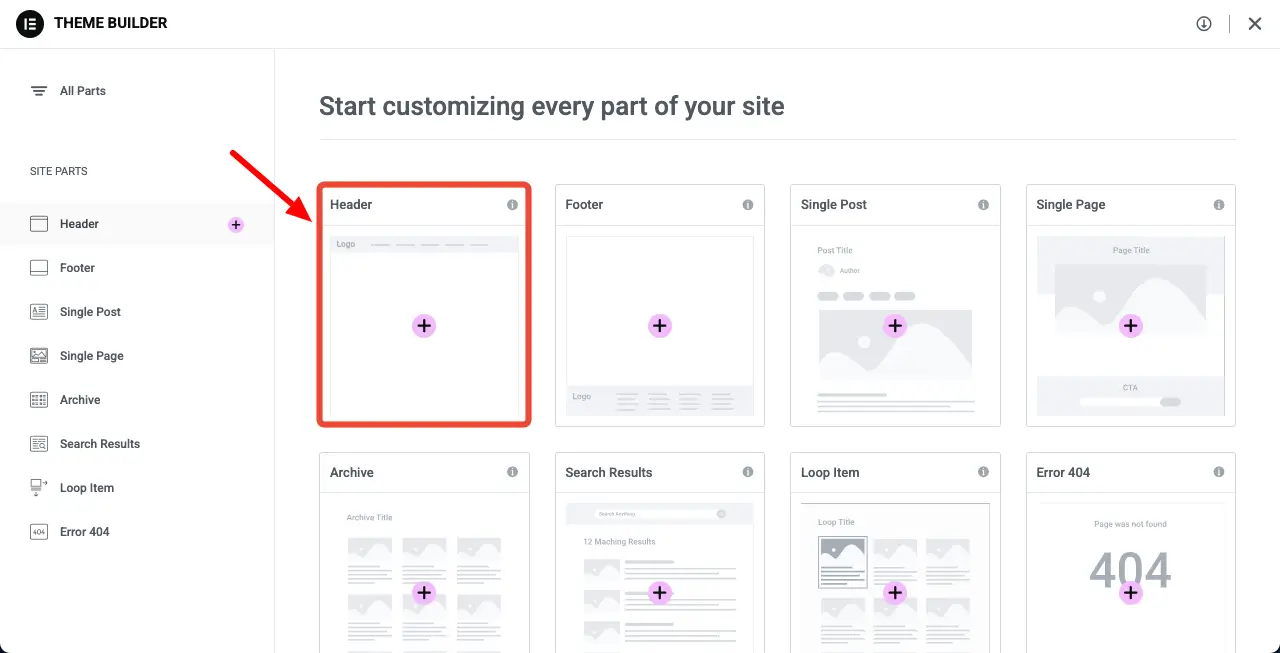Select Footer in Site Parts sidebar
Viewport: 1280px width, 653px height.
tap(77, 268)
